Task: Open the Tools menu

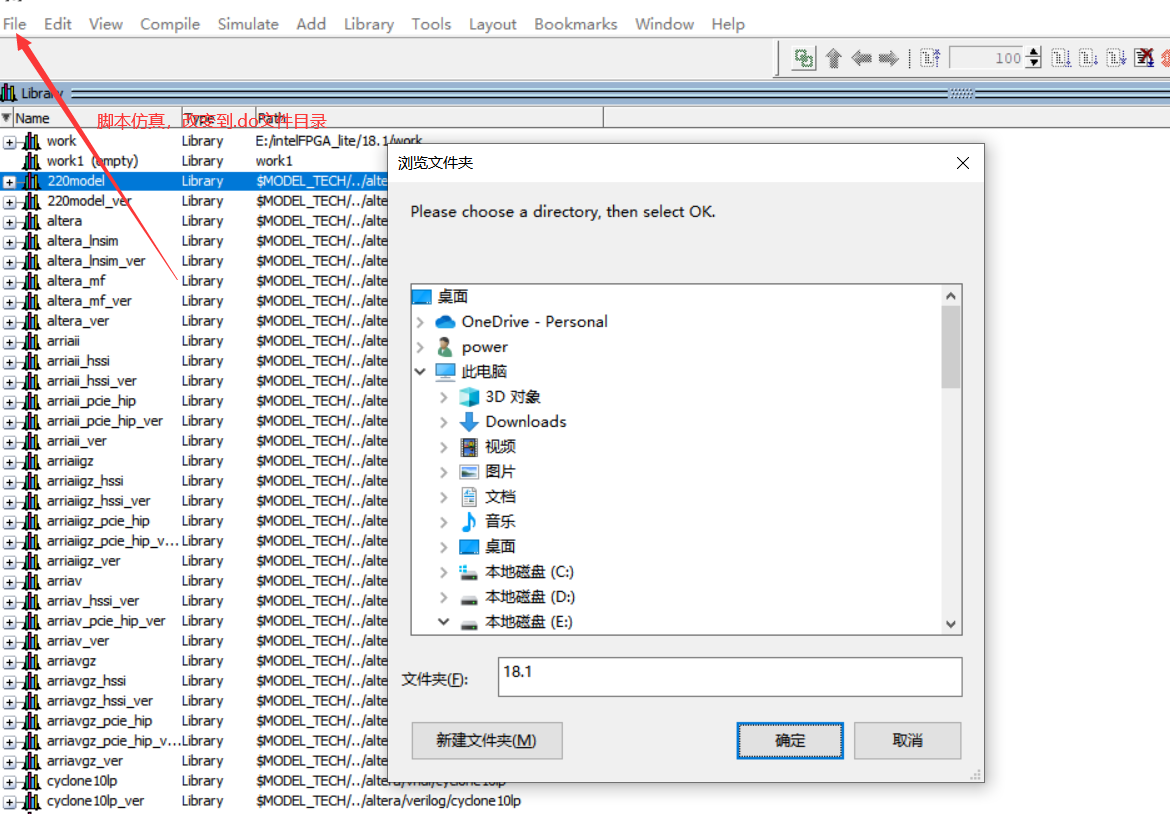Action: [x=431, y=24]
